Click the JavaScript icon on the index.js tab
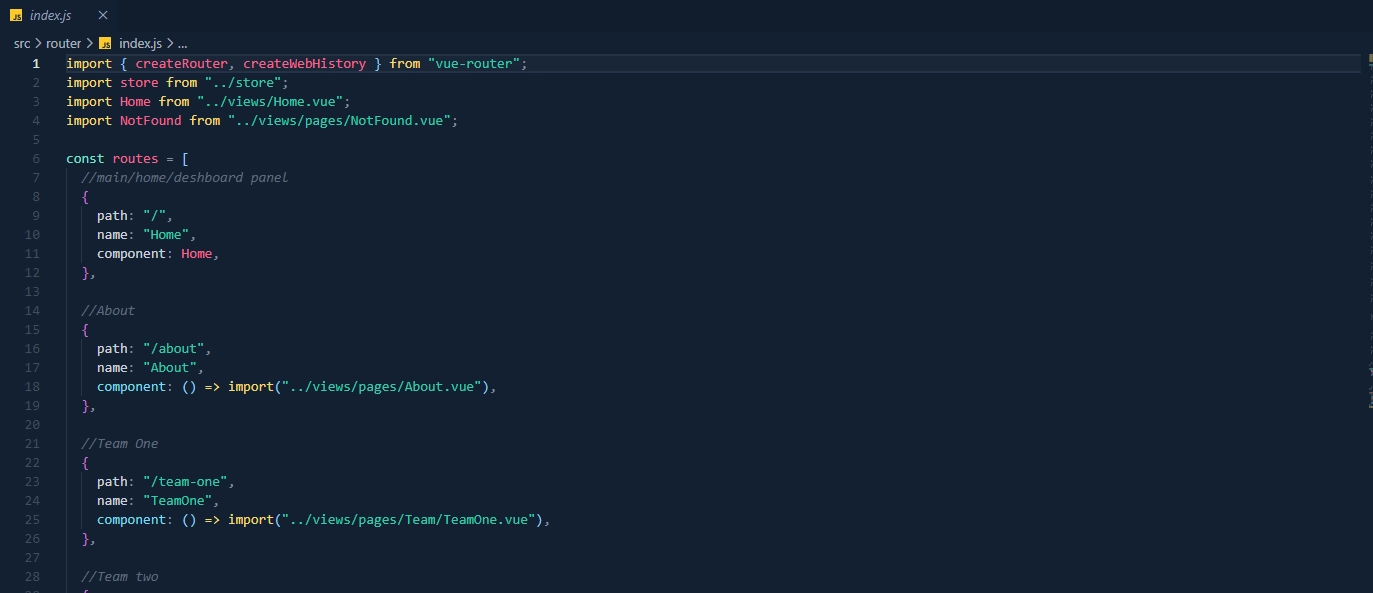 click(14, 15)
